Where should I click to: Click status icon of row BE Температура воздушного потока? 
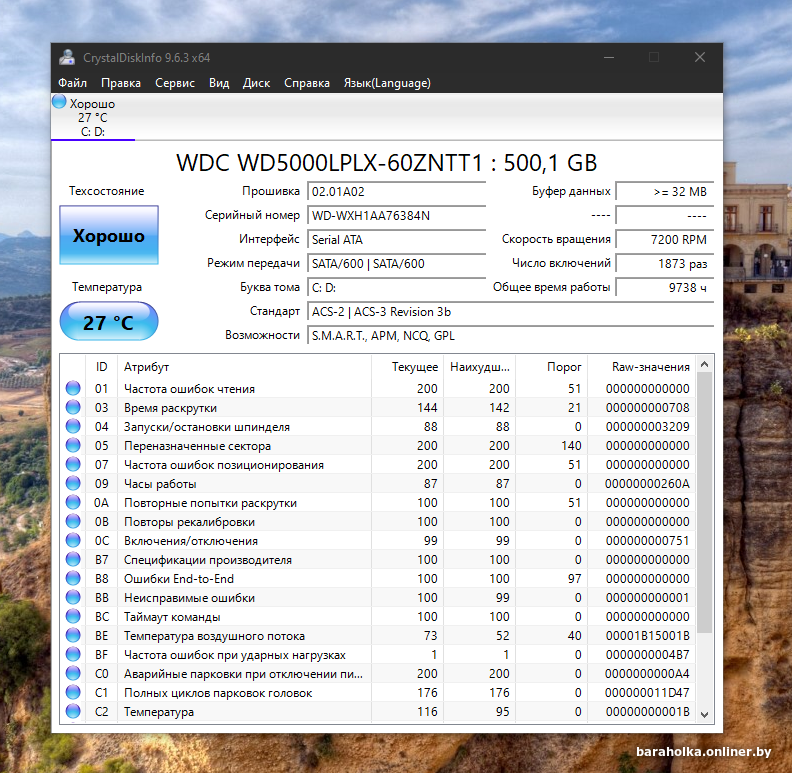click(x=73, y=635)
